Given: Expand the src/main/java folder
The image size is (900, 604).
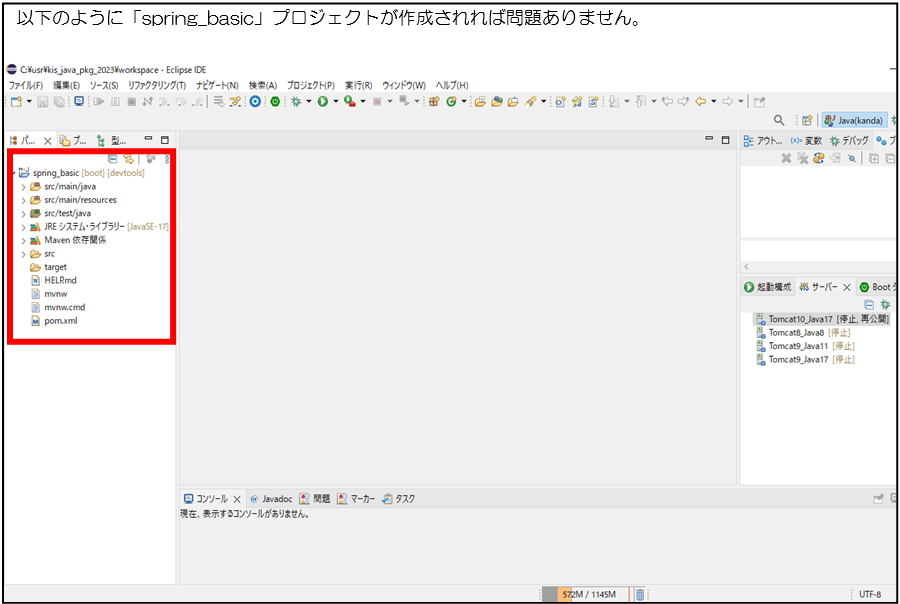Looking at the screenshot, I should point(23,186).
